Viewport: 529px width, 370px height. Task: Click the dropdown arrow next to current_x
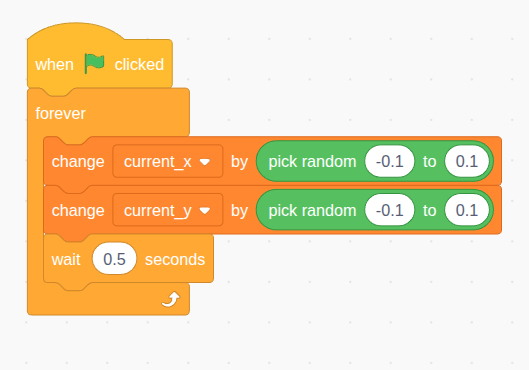click(x=205, y=162)
